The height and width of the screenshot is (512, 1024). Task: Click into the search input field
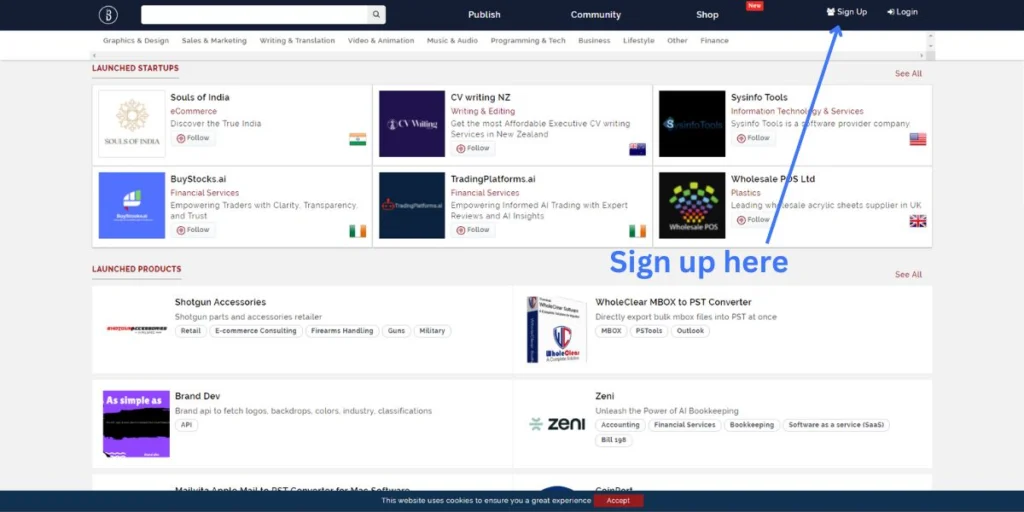(x=254, y=14)
